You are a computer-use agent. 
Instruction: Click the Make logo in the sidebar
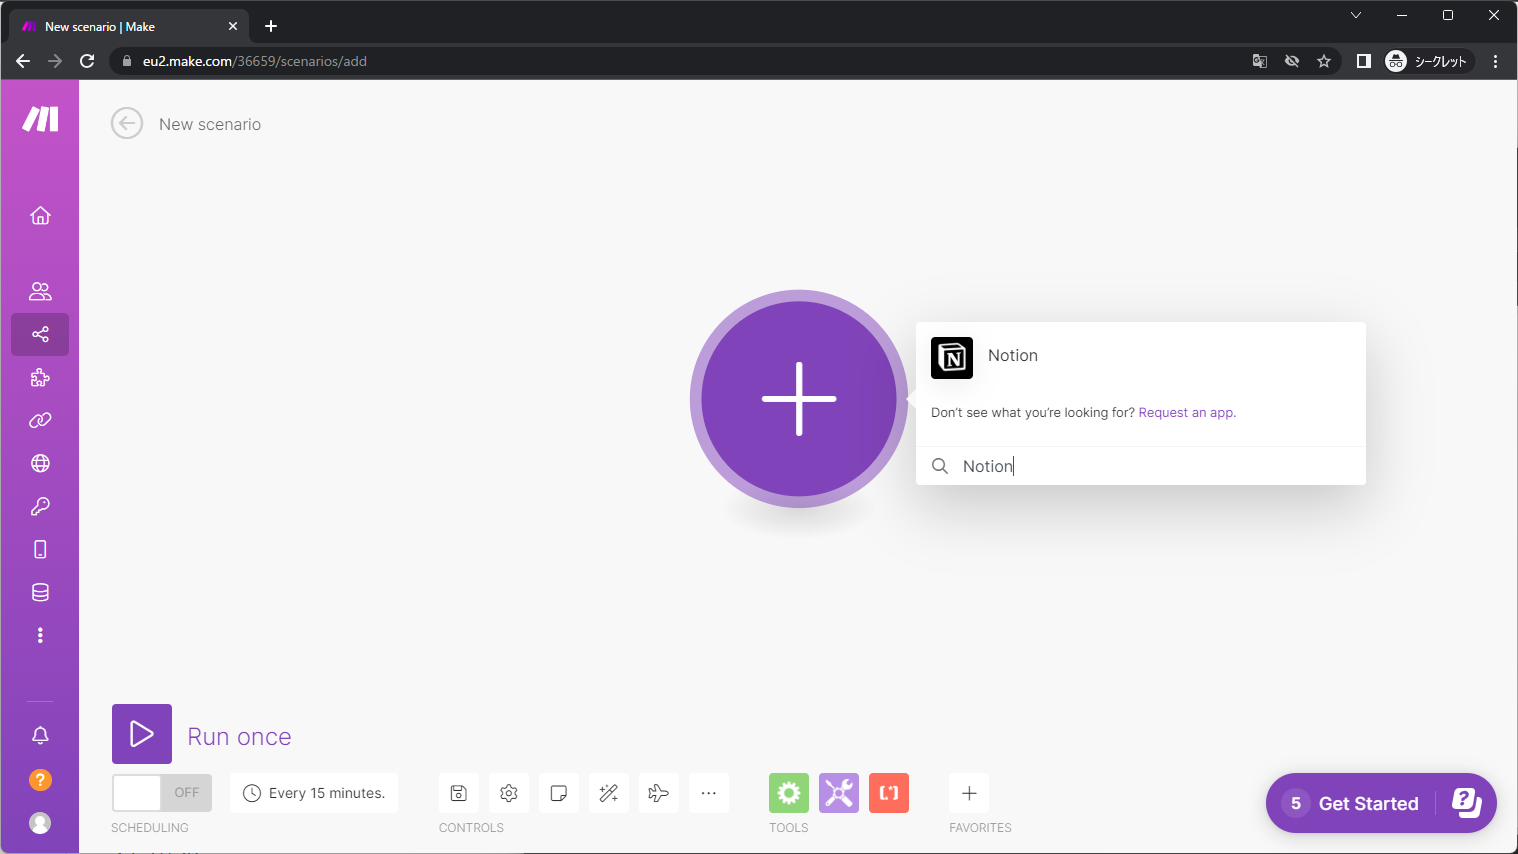(40, 119)
